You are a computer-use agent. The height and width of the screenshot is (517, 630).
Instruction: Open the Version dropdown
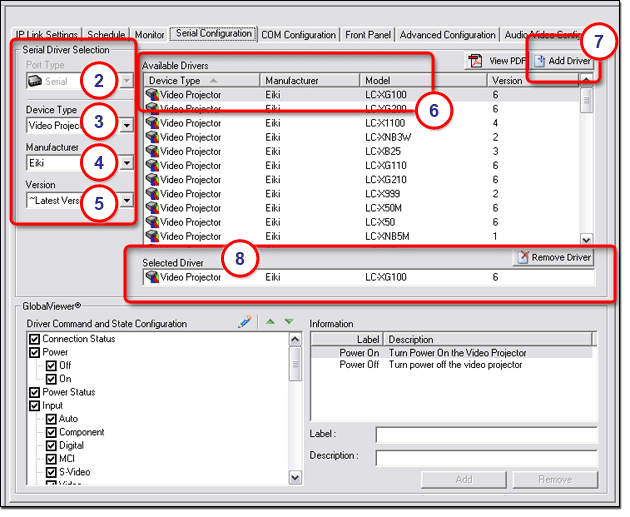[126, 201]
